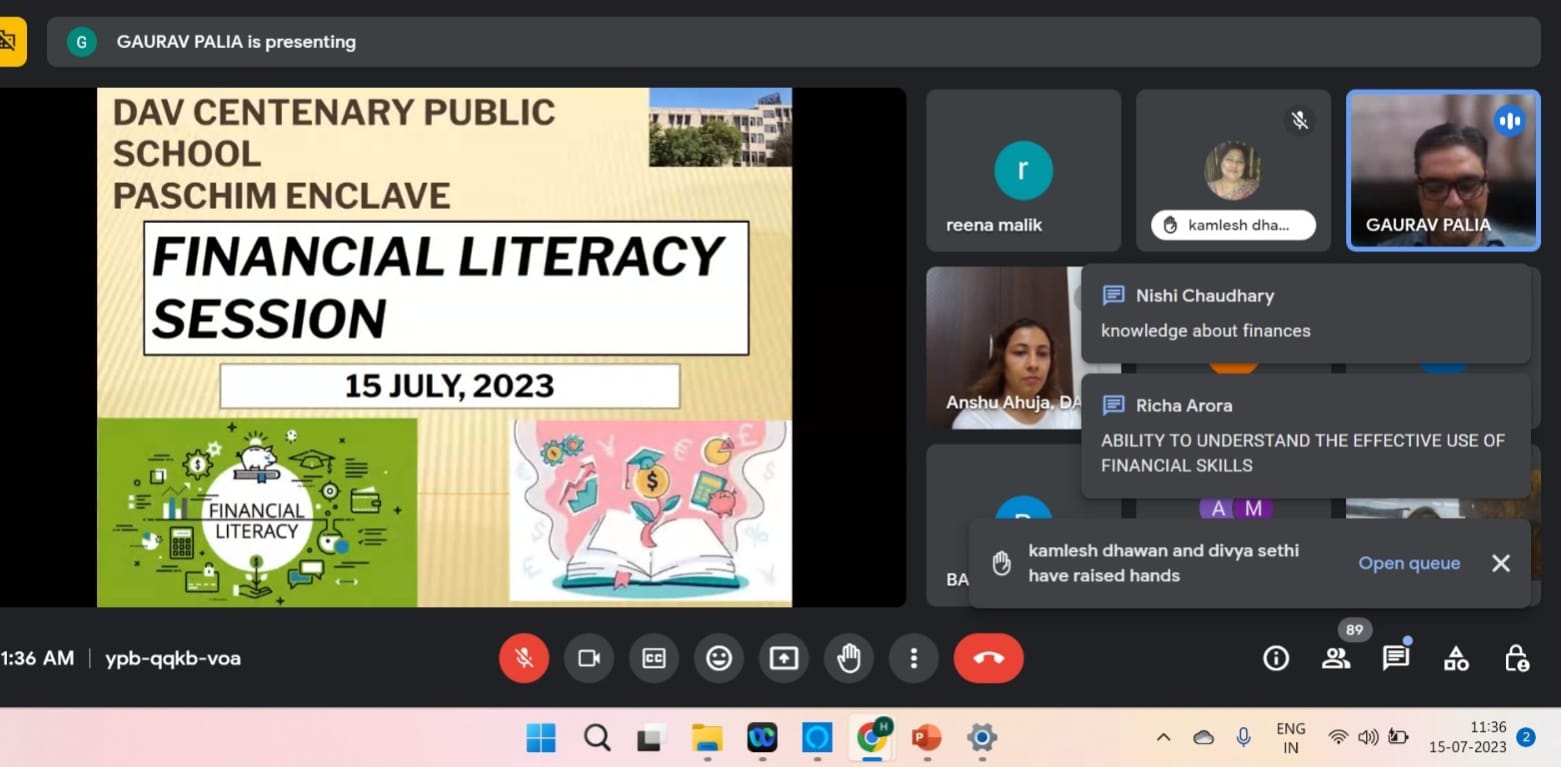This screenshot has height=767, width=1561.
Task: Click the battery tray icon
Action: click(x=1398, y=737)
